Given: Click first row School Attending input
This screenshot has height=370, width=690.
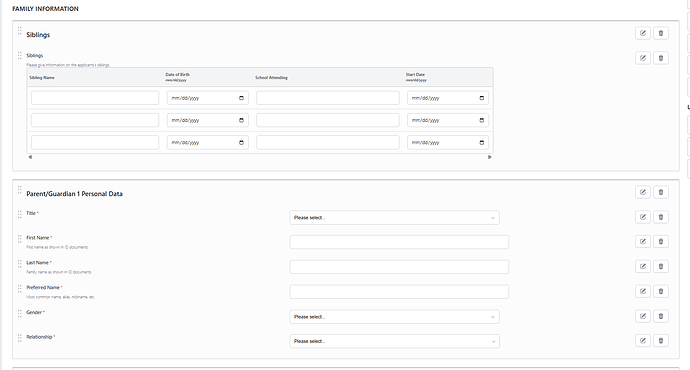Looking at the screenshot, I should [328, 98].
